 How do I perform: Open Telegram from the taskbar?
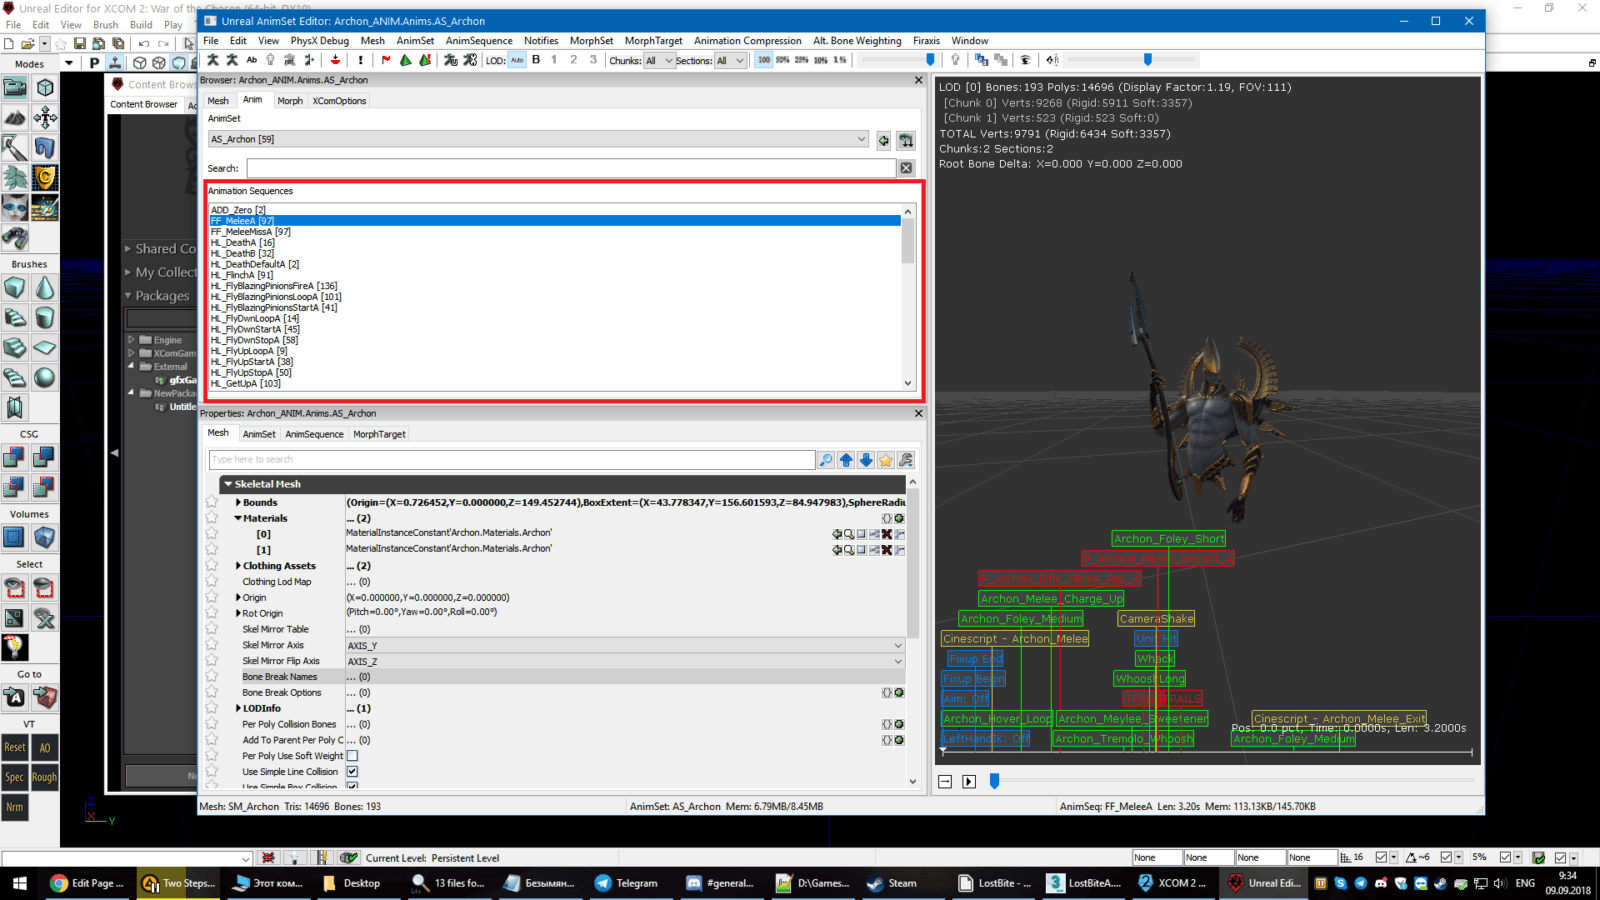(x=627, y=883)
